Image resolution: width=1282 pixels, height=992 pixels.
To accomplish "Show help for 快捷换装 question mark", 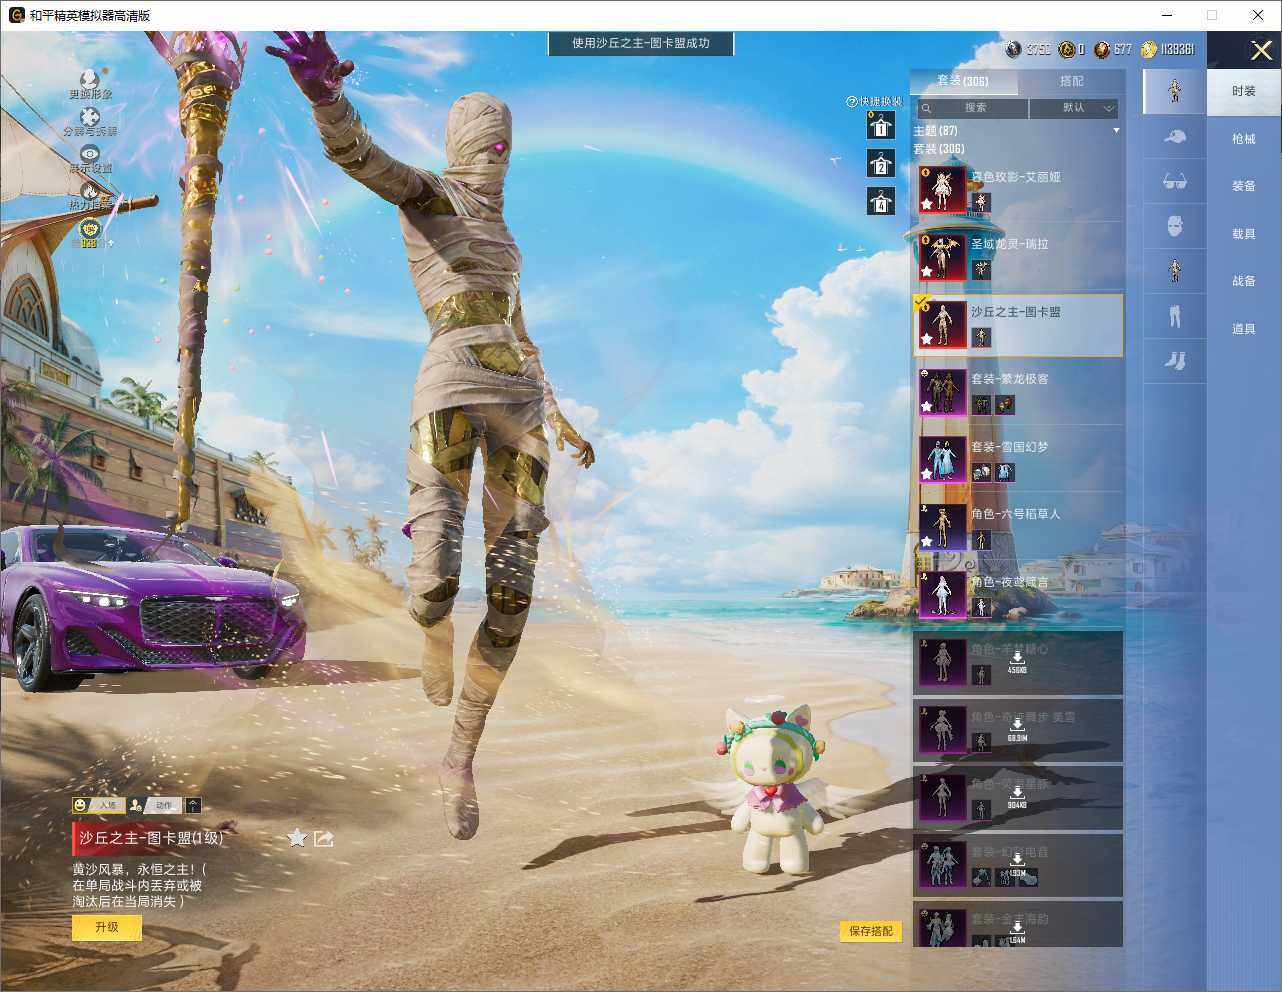I will [x=851, y=101].
